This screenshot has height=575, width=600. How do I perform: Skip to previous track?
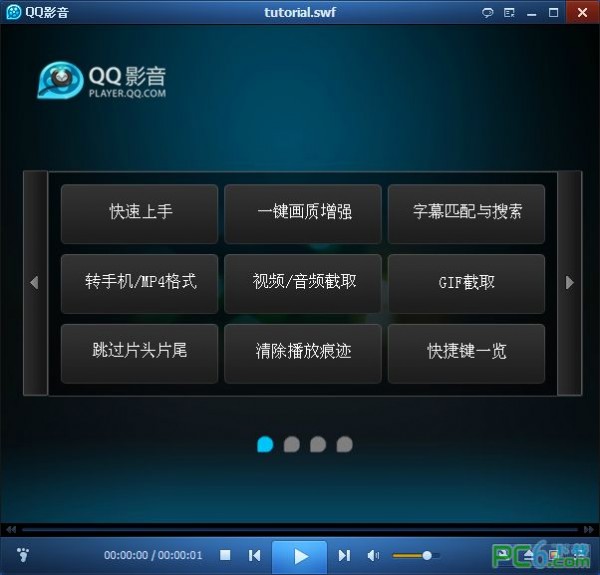255,556
